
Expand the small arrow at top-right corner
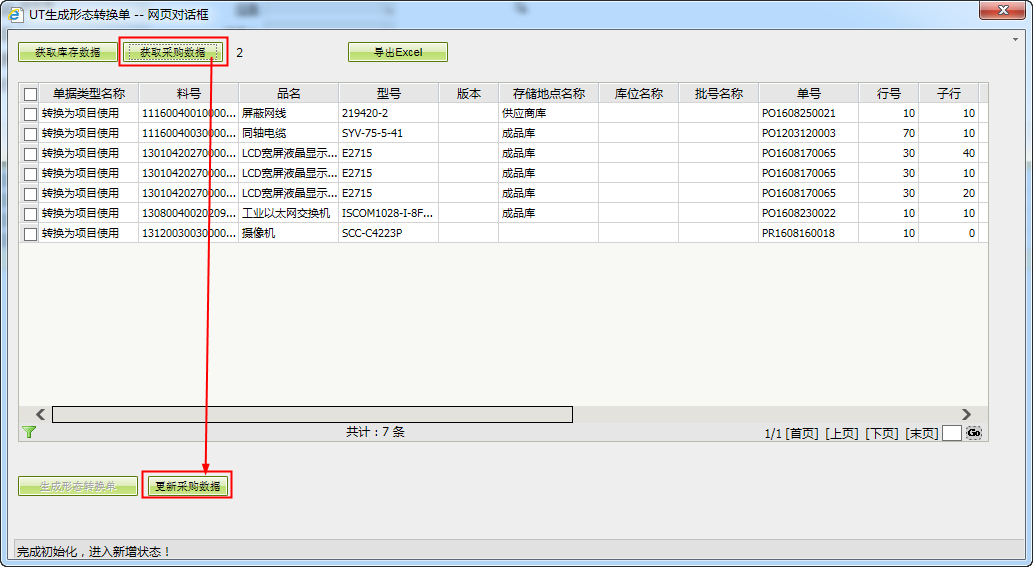coord(1016,40)
